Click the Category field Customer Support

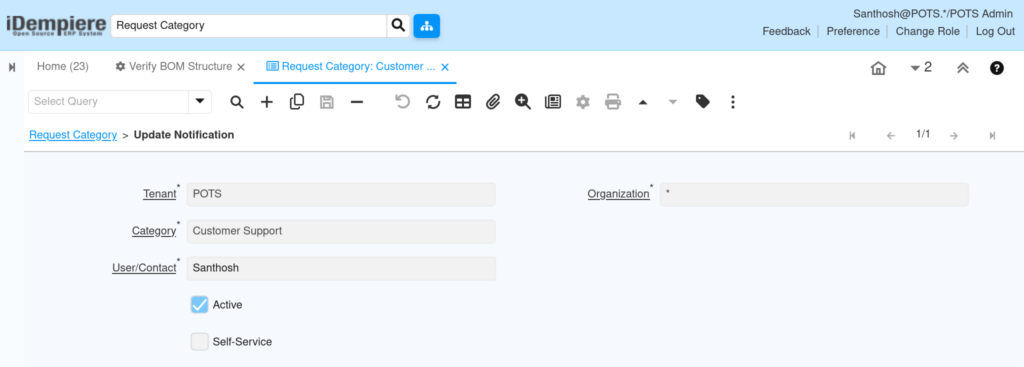click(x=341, y=231)
